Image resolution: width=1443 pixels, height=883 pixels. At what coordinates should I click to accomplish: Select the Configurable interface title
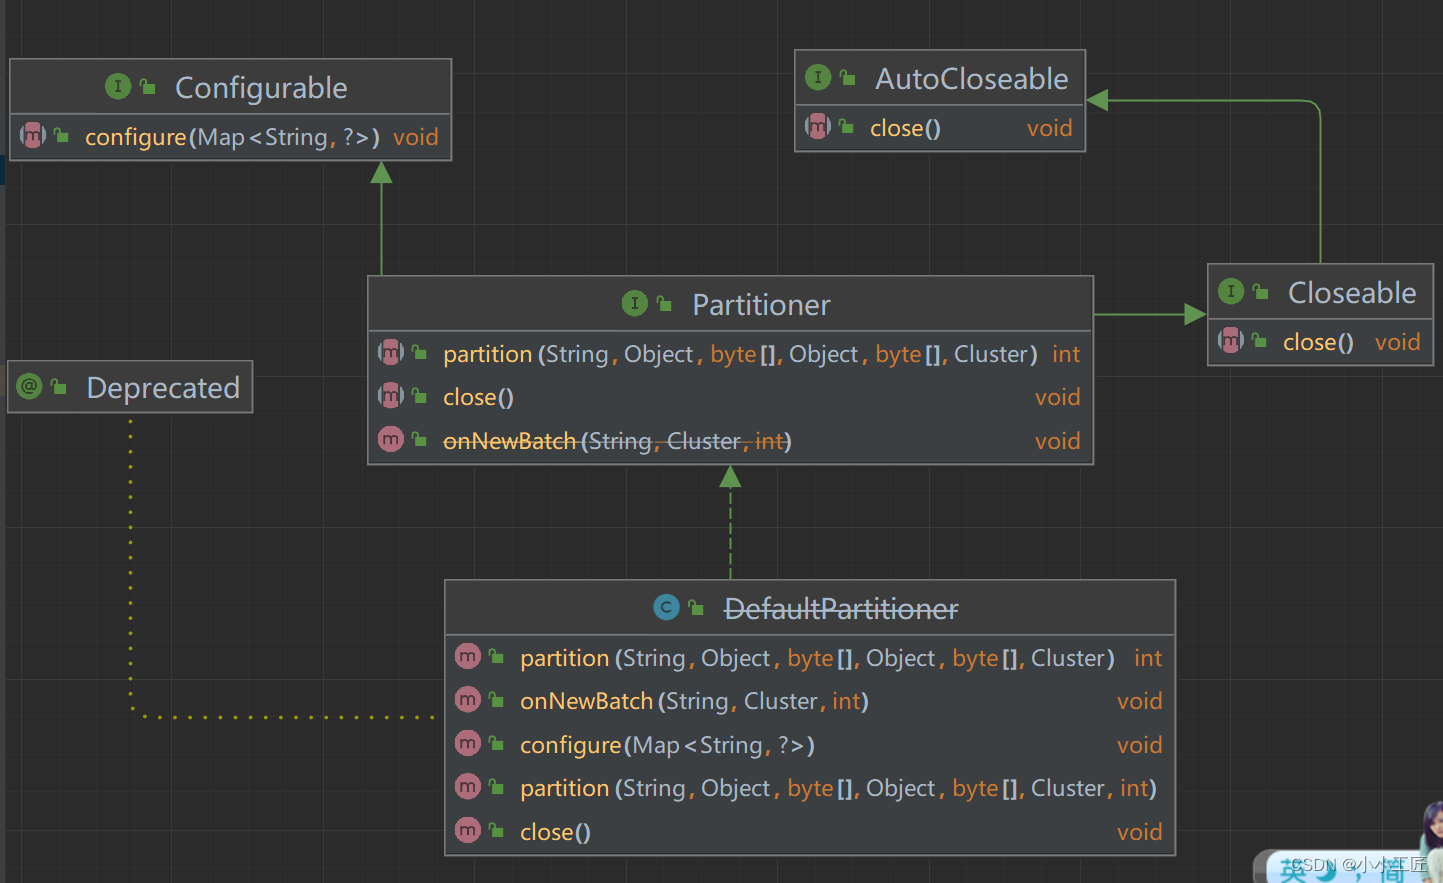[x=261, y=88]
